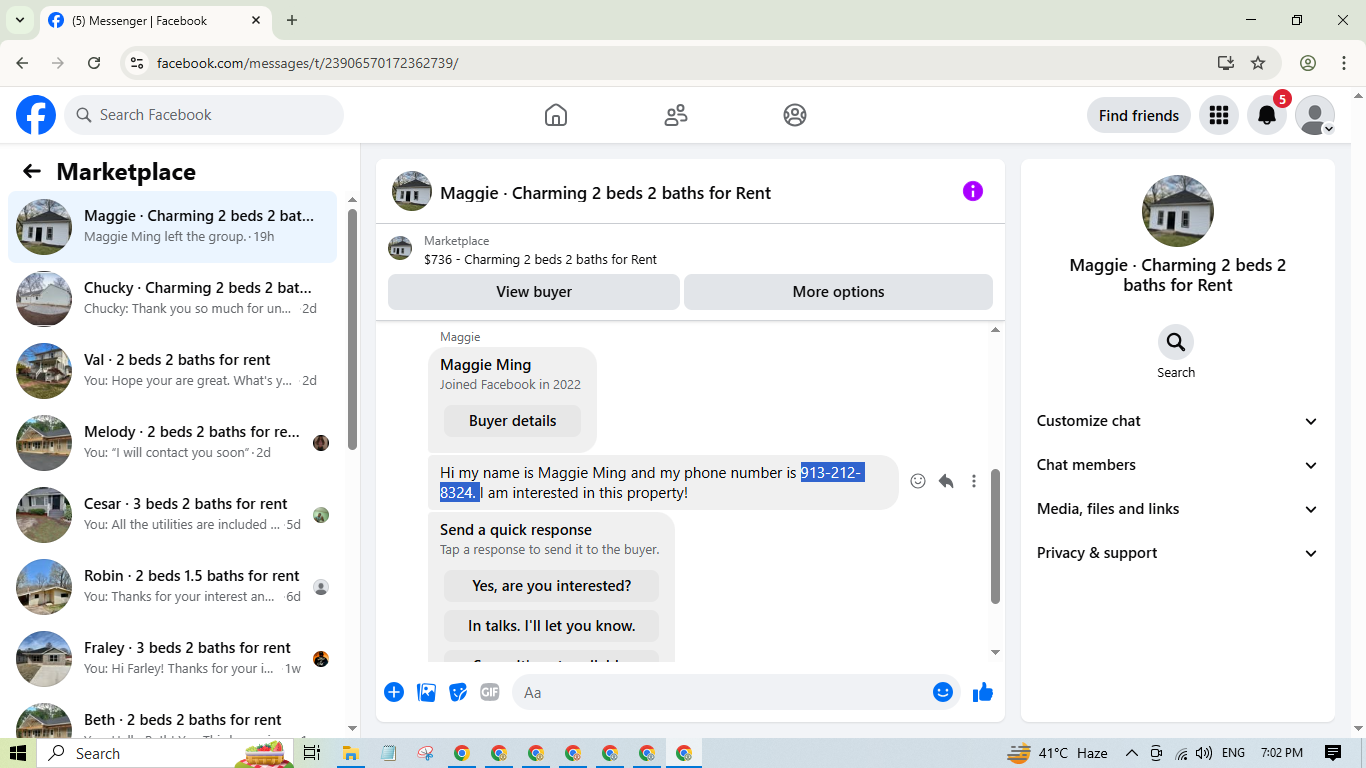Screen dimensions: 1366x768
Task: Click the More options button
Action: (x=838, y=292)
